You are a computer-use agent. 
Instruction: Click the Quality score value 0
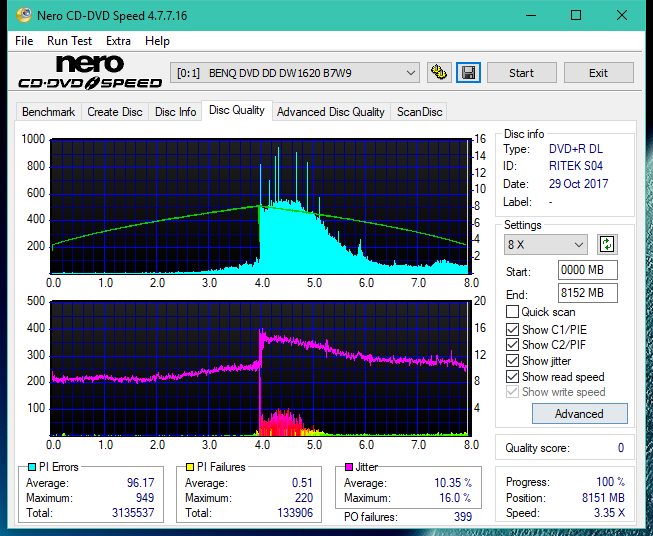(621, 448)
